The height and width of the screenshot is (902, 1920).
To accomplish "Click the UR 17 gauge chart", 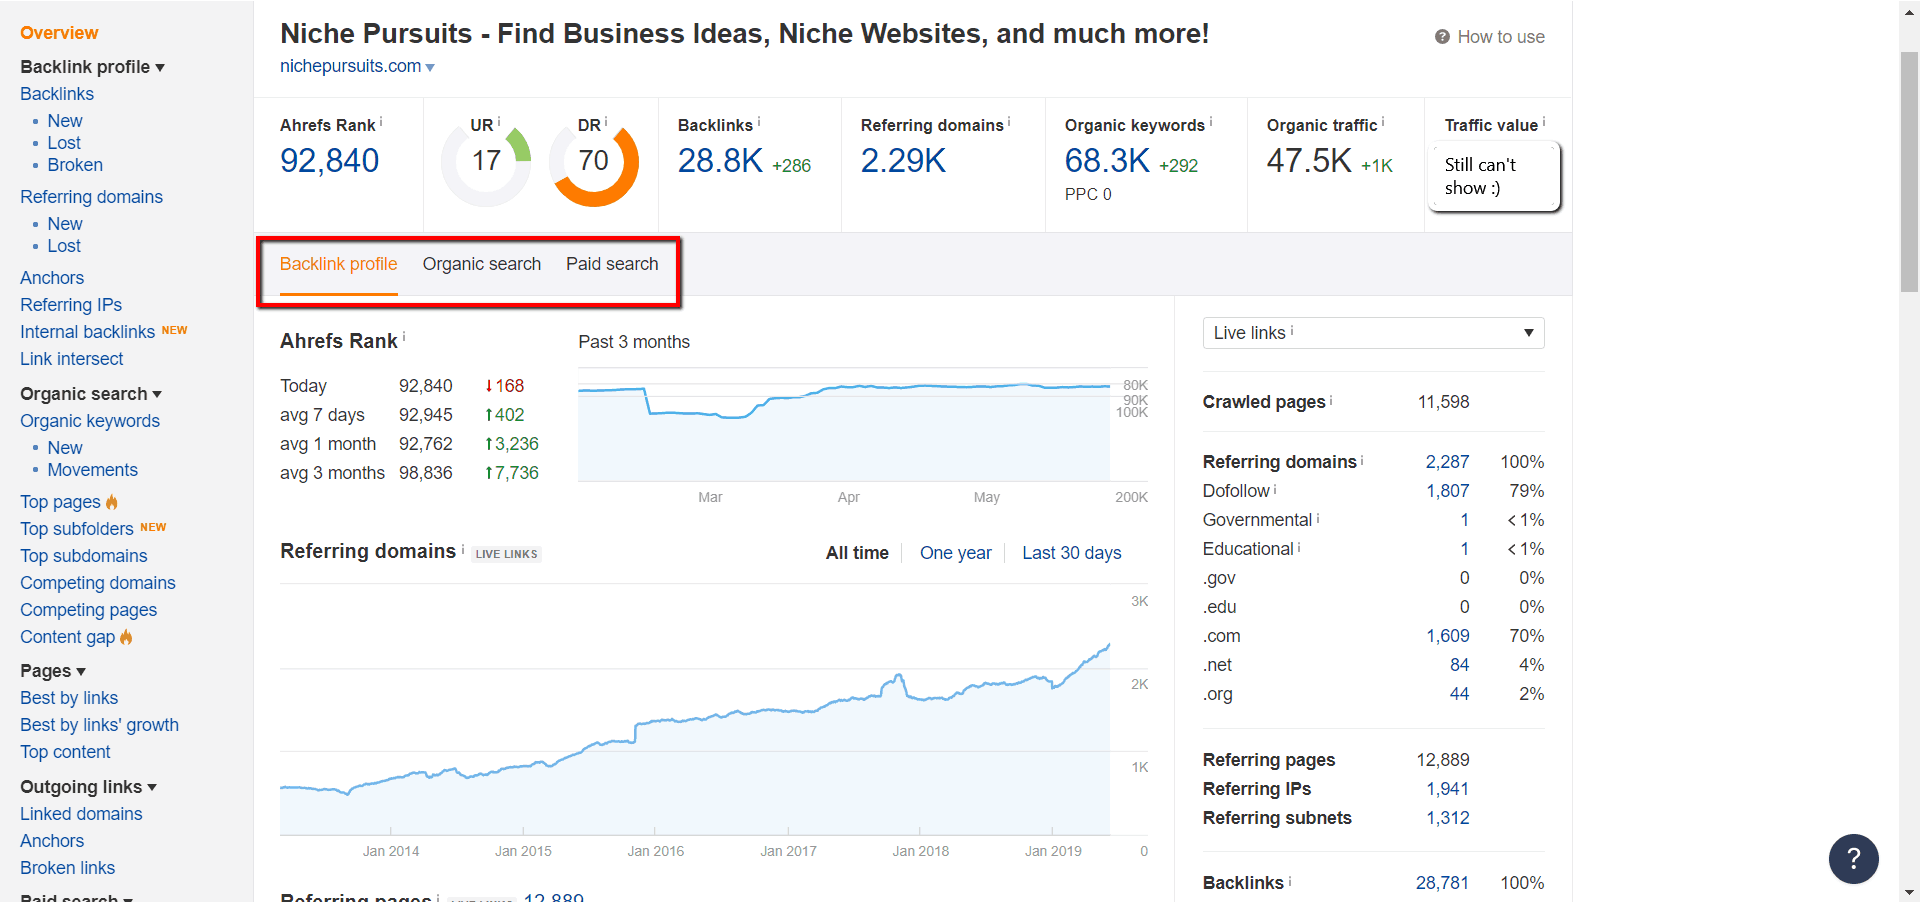I will point(486,162).
